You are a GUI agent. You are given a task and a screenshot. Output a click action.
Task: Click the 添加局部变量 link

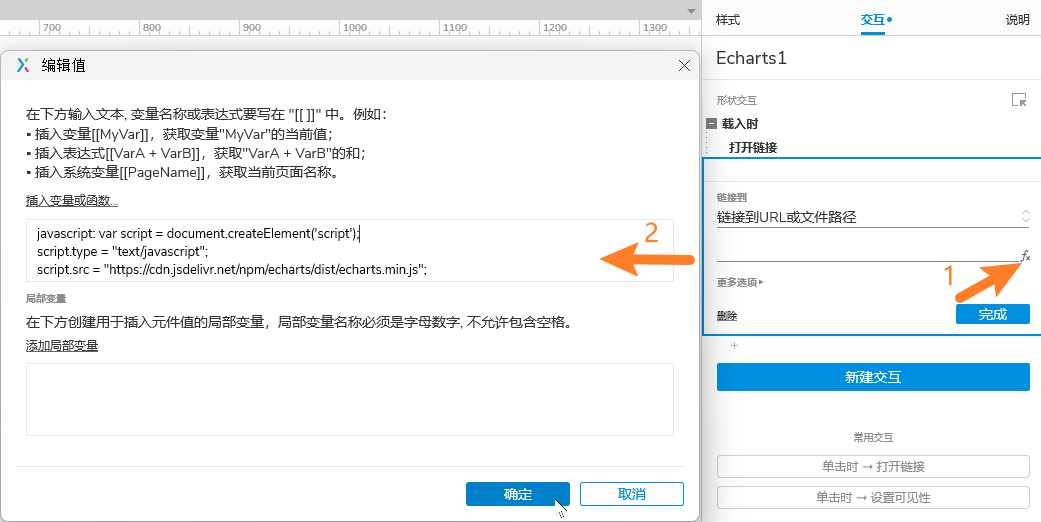tap(62, 346)
